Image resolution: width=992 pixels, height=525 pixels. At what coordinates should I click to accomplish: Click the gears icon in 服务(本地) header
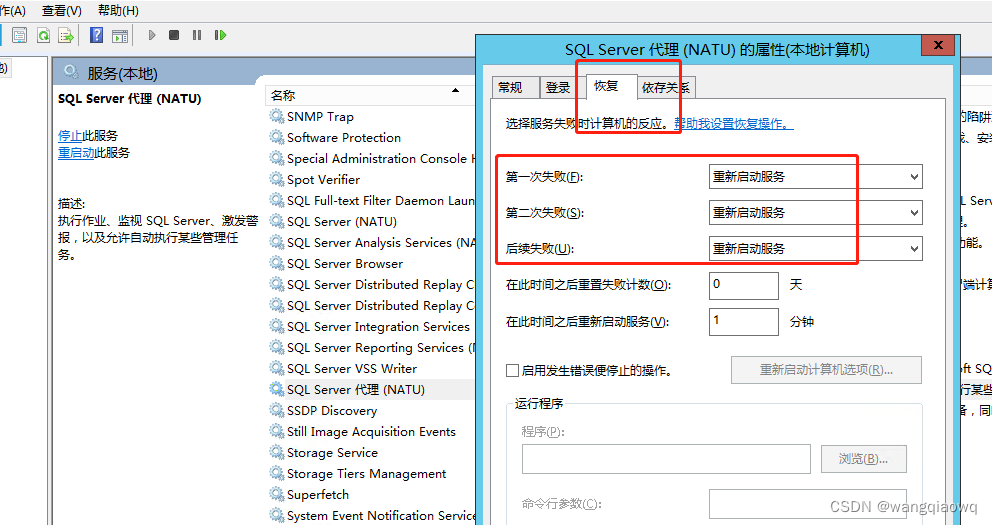(x=71, y=72)
